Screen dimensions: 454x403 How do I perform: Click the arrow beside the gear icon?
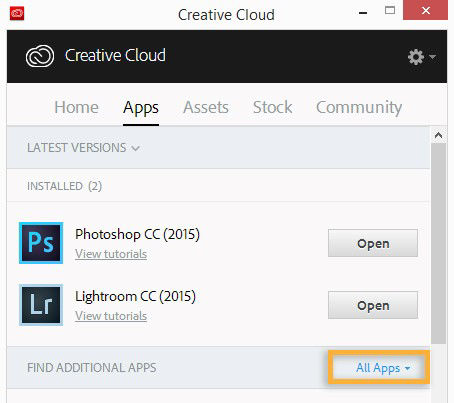coord(432,57)
